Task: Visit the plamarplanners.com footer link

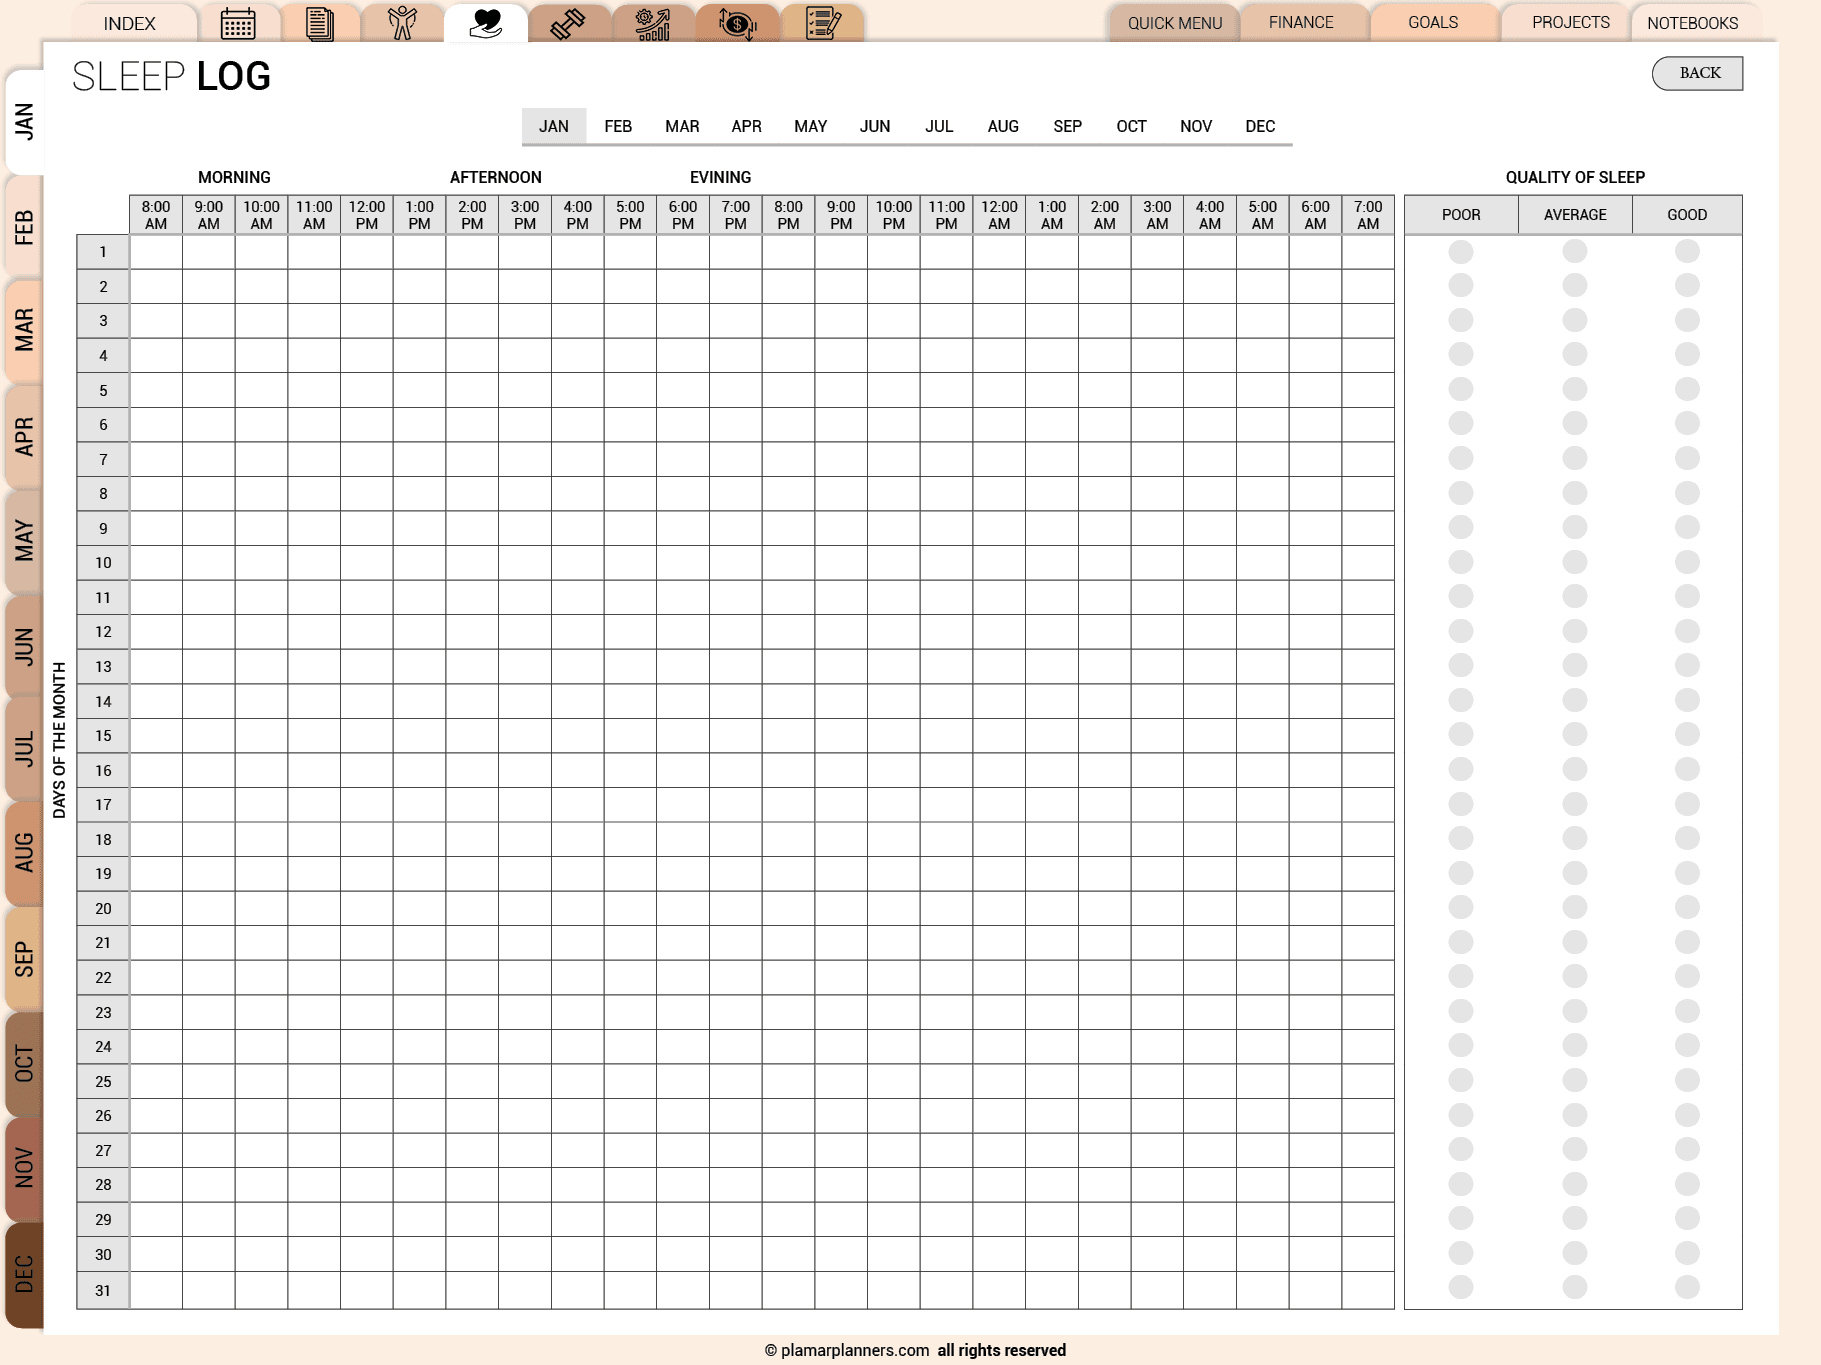Action: click(x=855, y=1350)
